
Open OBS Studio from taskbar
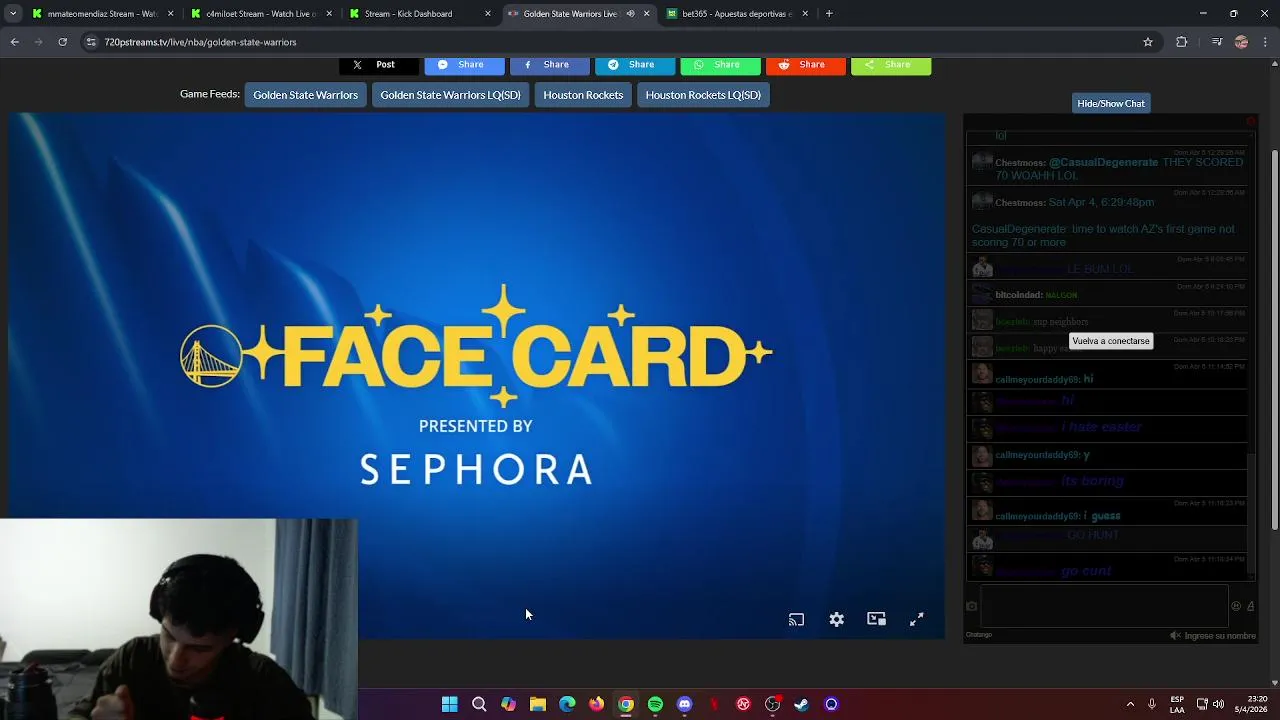(x=772, y=704)
